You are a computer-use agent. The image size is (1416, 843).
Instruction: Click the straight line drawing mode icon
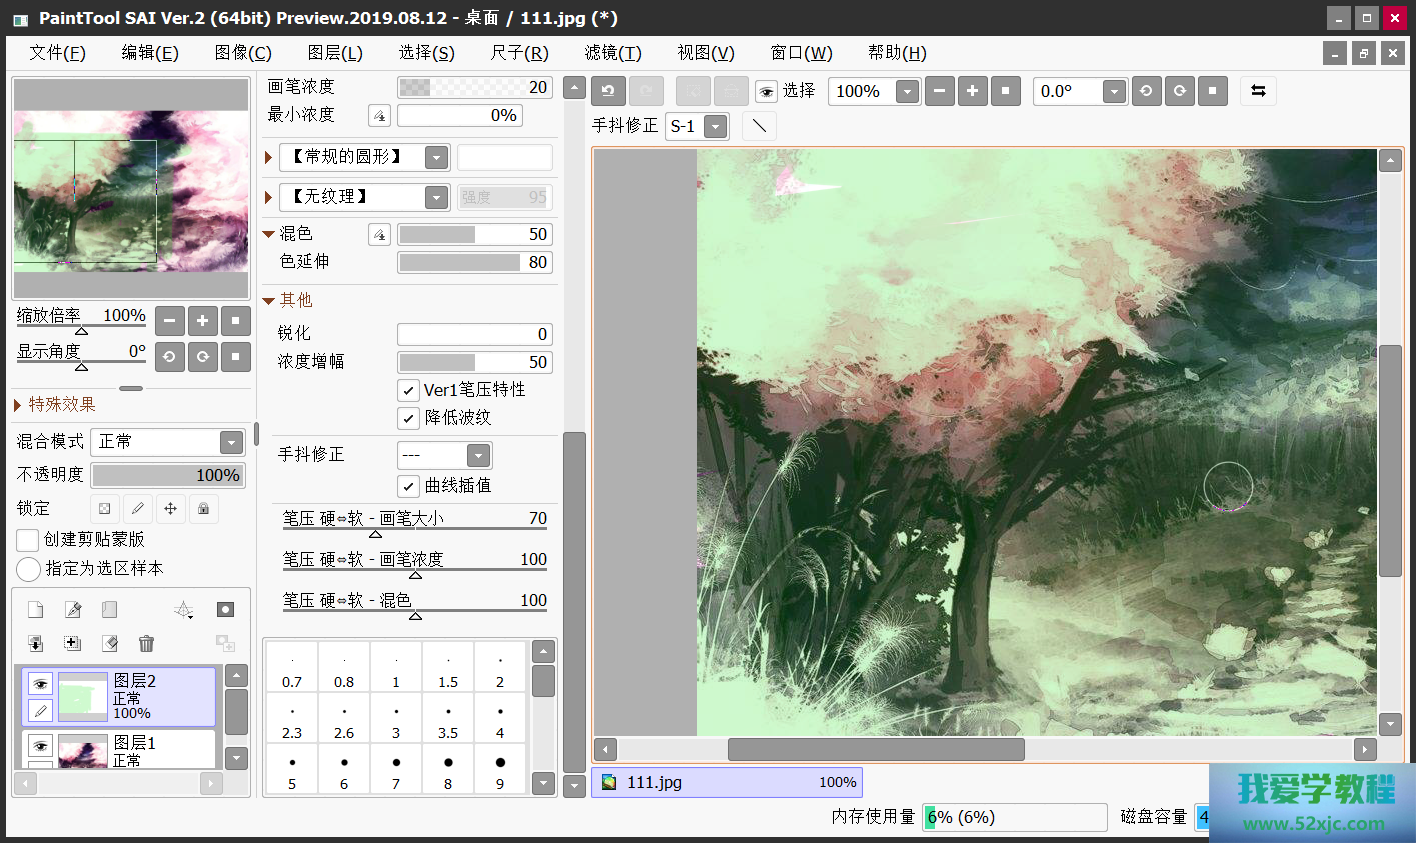coord(759,126)
